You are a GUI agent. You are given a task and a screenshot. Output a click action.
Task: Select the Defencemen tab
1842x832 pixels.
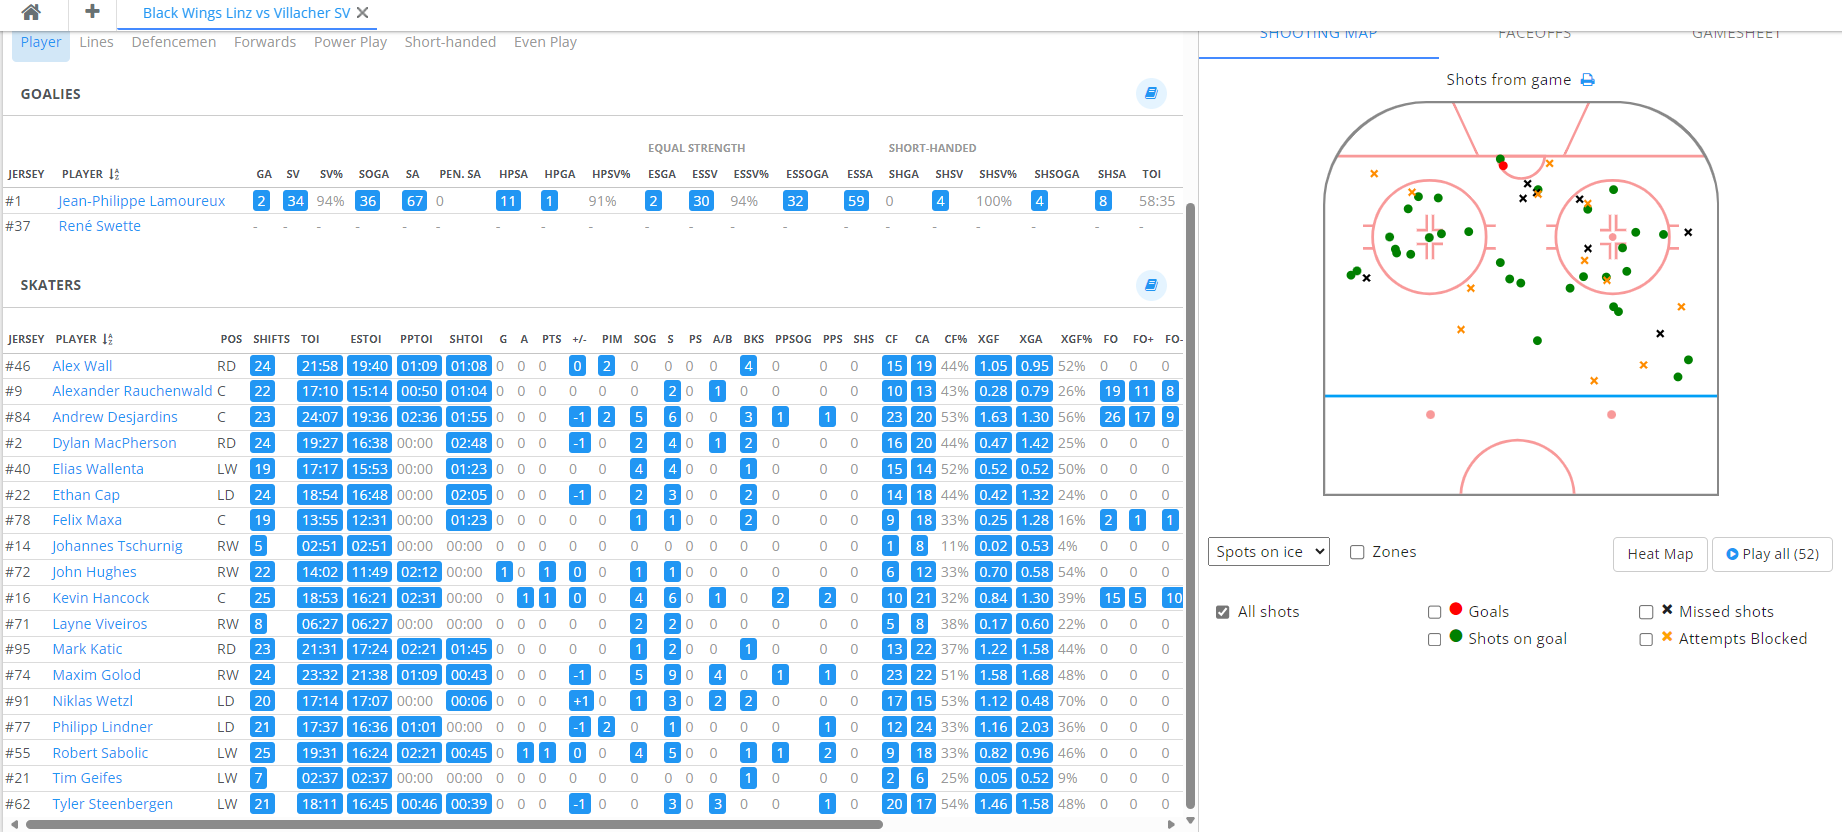(x=173, y=42)
